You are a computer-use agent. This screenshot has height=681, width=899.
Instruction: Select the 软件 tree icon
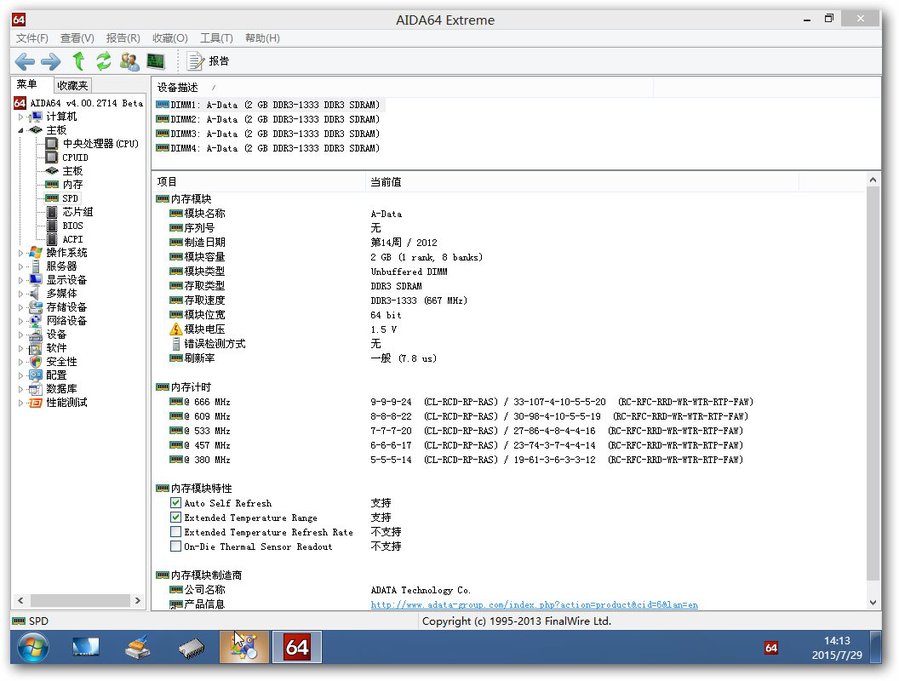coord(36,349)
